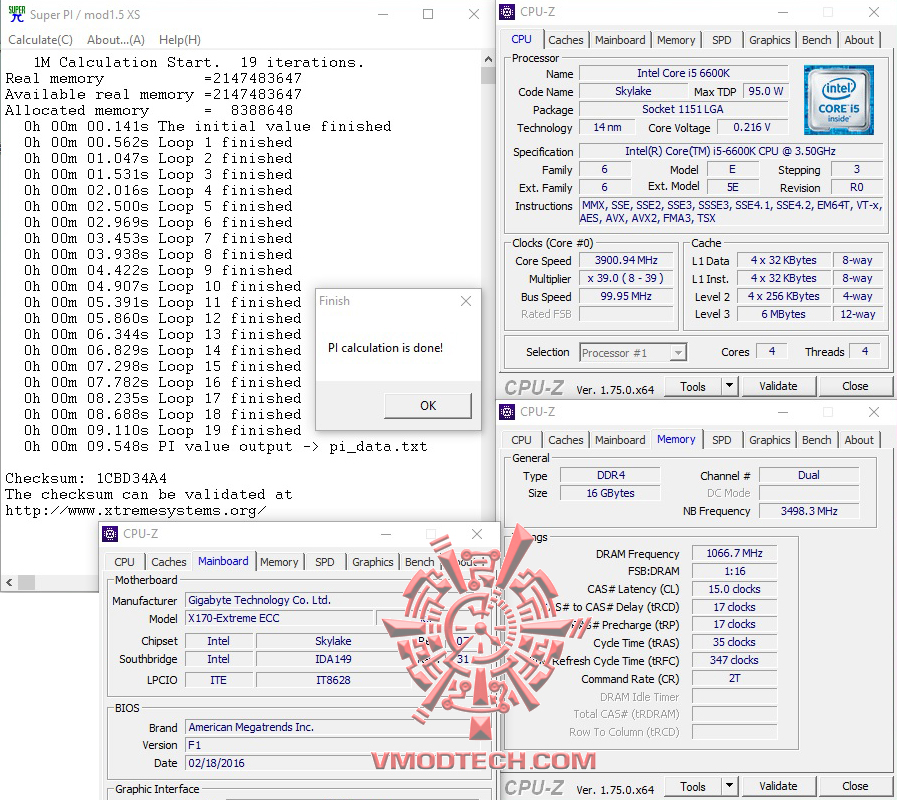
Task: Click the CPU-Z icon in Memory window title bar
Action: coord(507,412)
